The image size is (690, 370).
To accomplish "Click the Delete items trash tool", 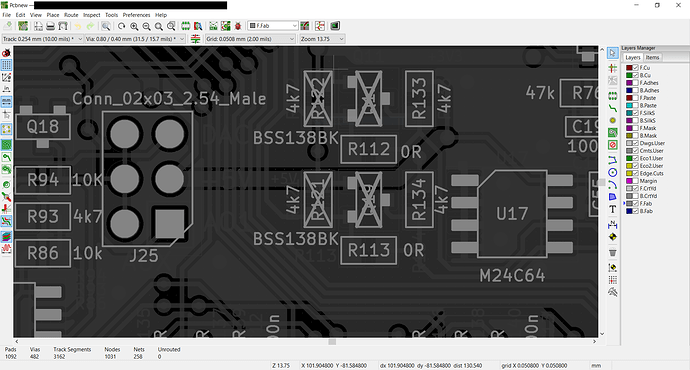I will [613, 253].
